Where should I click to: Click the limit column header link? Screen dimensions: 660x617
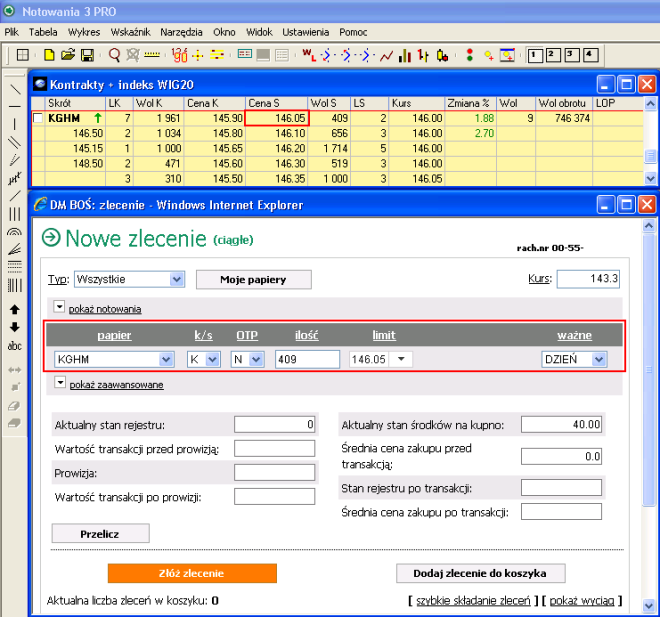pyautogui.click(x=384, y=335)
